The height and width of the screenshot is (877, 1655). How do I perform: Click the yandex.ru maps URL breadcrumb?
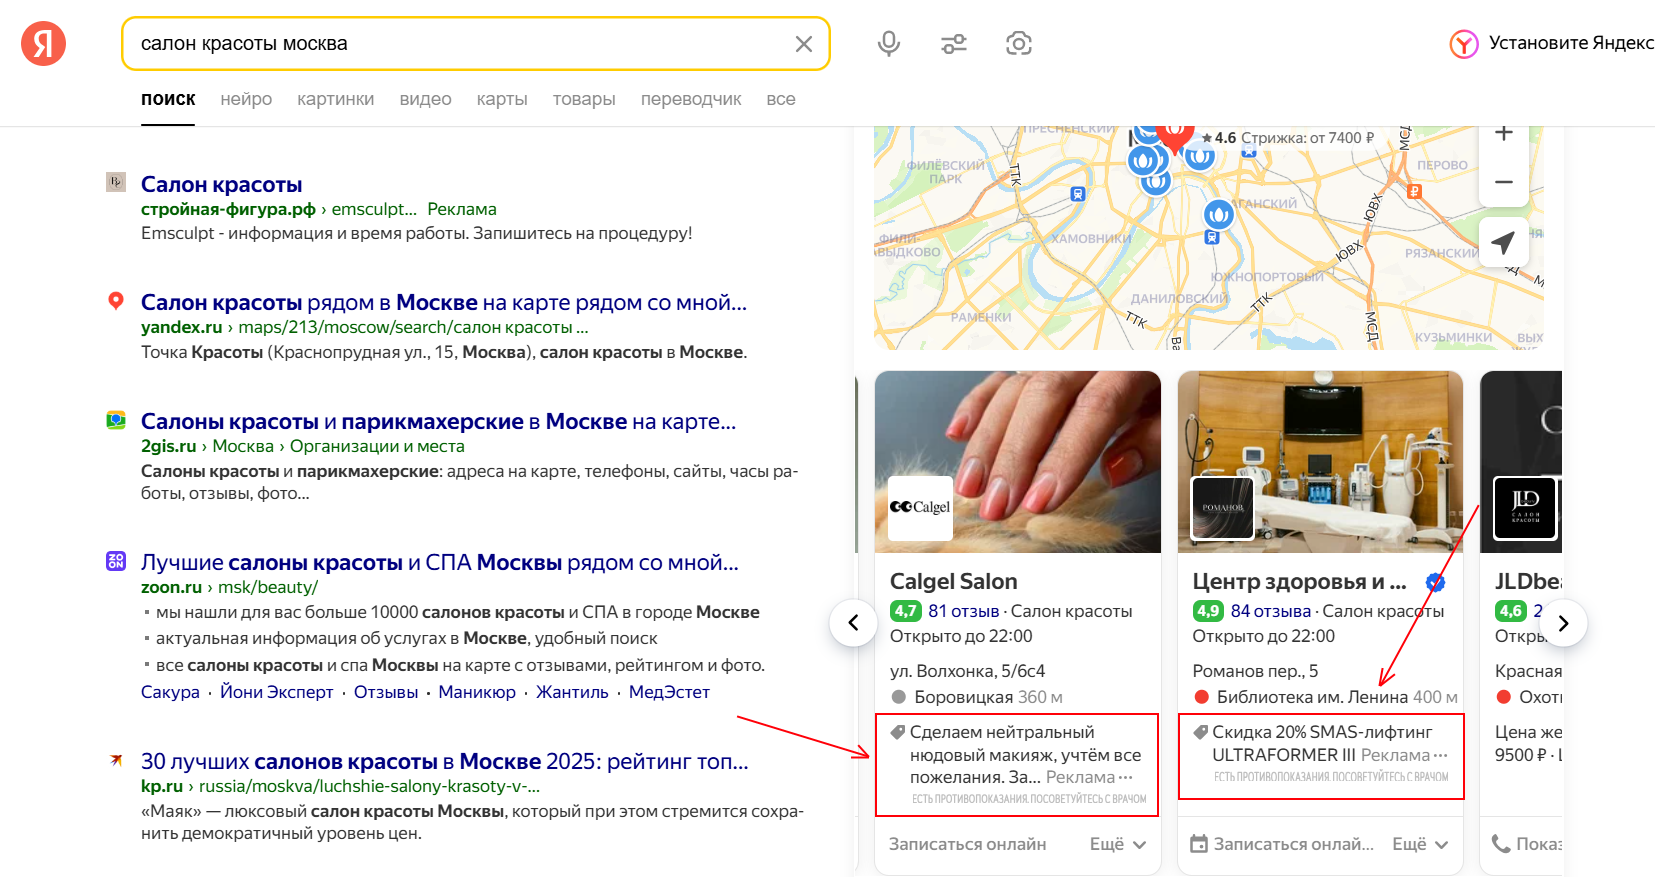click(413, 327)
